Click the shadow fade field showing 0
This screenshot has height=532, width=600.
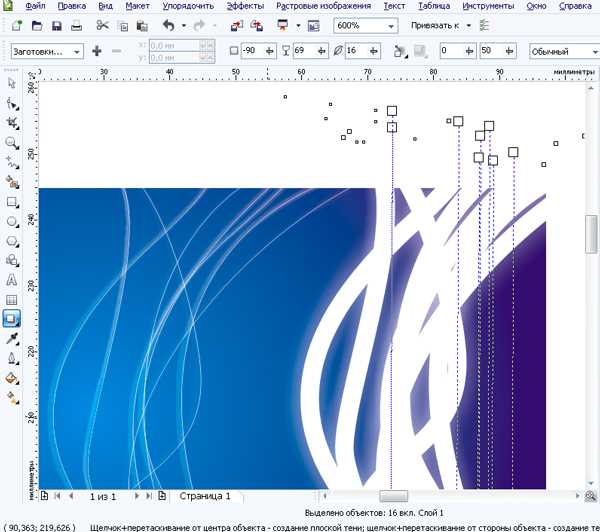(x=457, y=51)
